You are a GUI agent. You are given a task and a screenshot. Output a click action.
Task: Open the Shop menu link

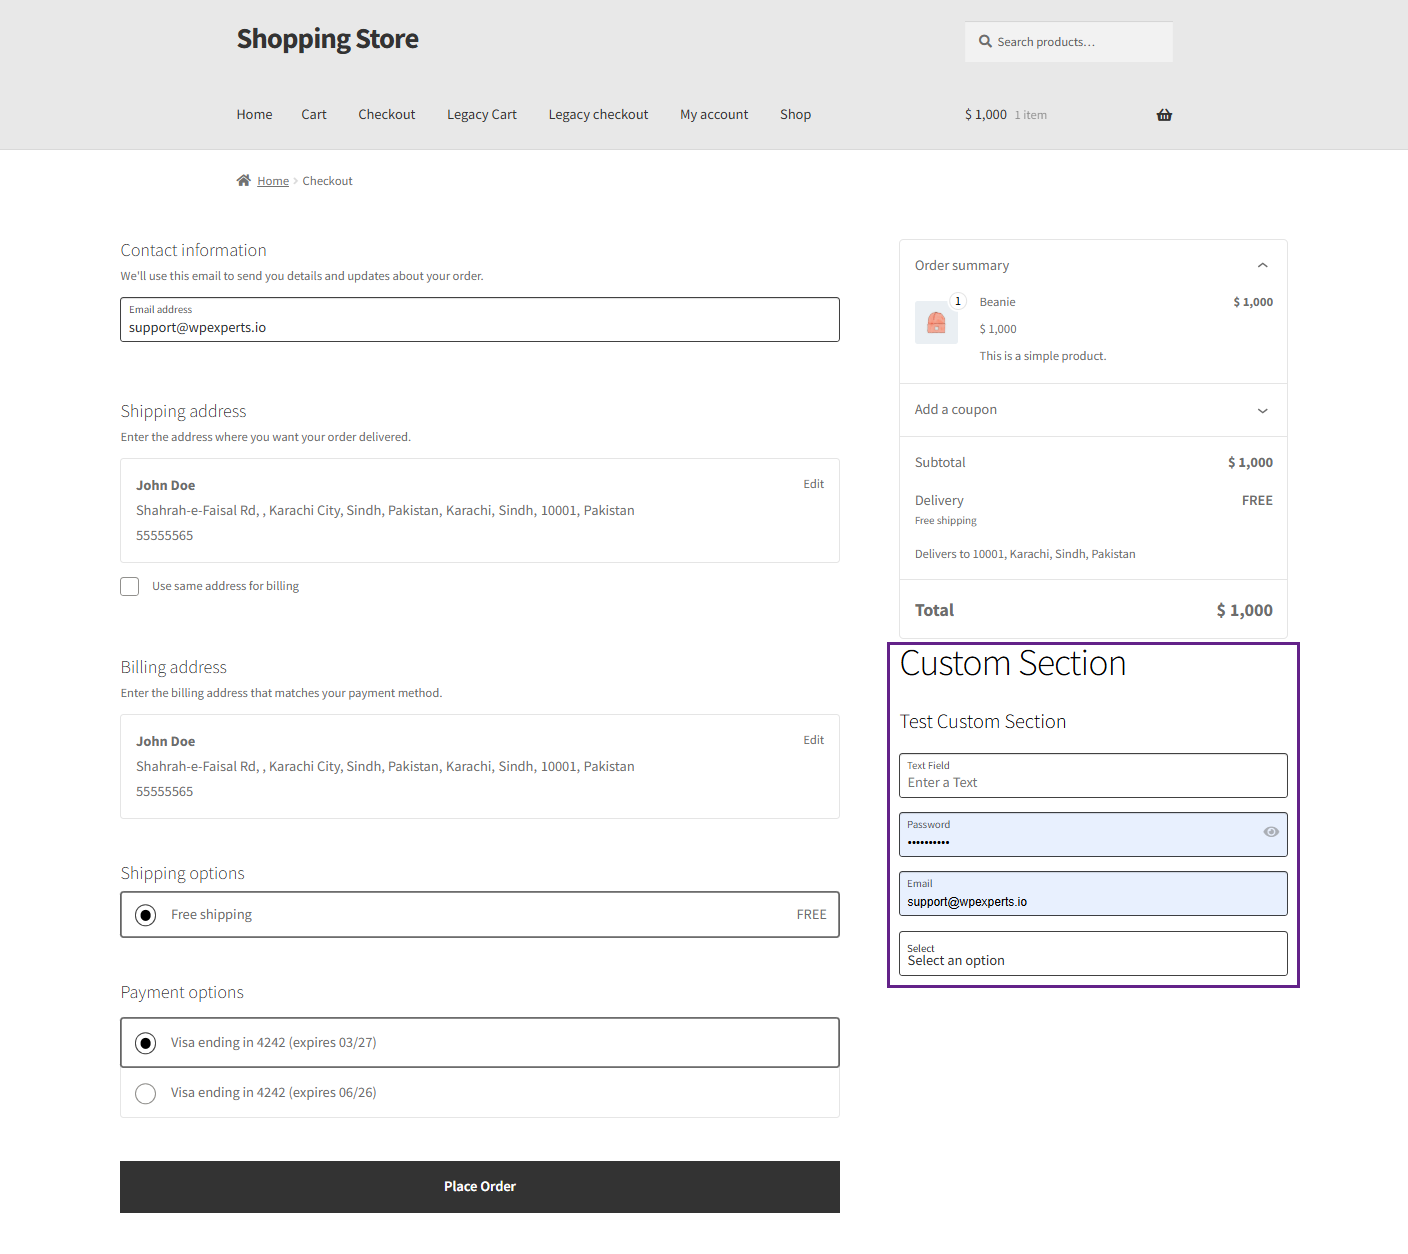tap(795, 115)
